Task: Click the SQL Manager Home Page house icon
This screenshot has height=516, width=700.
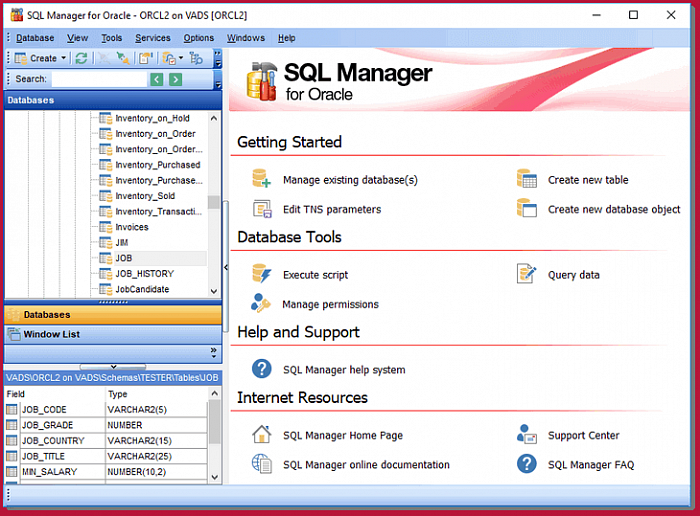Action: (x=262, y=434)
